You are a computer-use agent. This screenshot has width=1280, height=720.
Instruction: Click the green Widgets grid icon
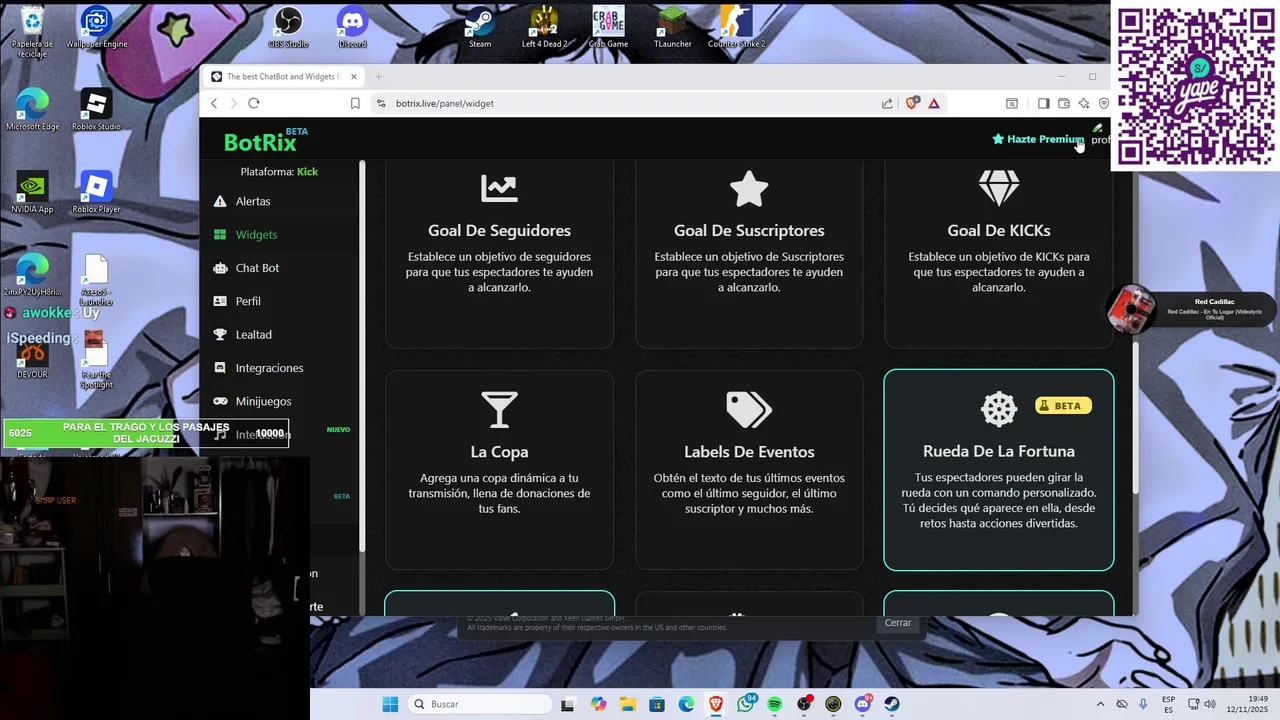220,234
